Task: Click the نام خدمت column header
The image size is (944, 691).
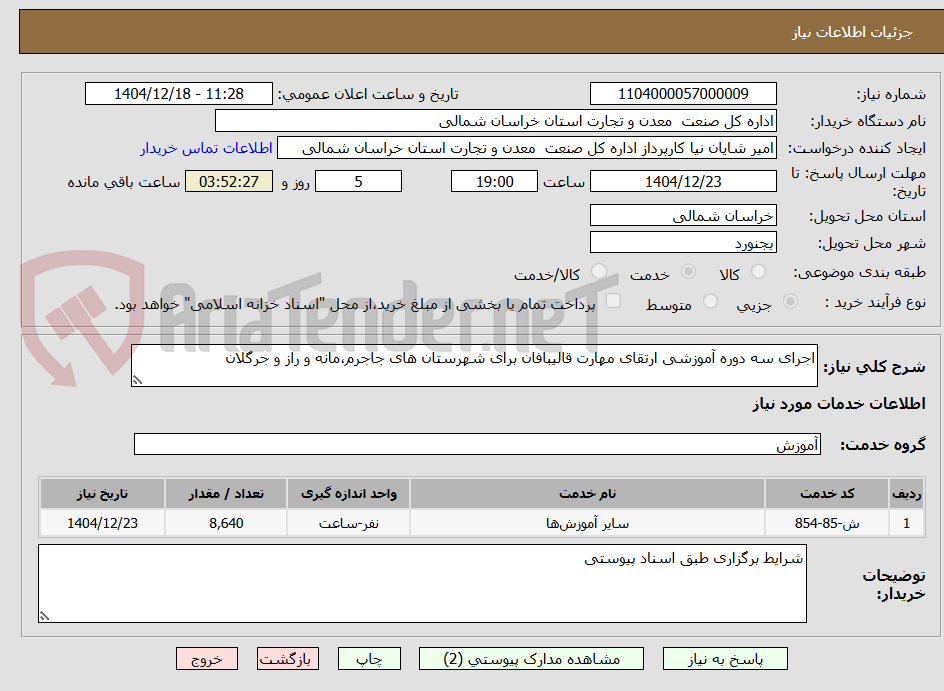Action: [x=587, y=494]
